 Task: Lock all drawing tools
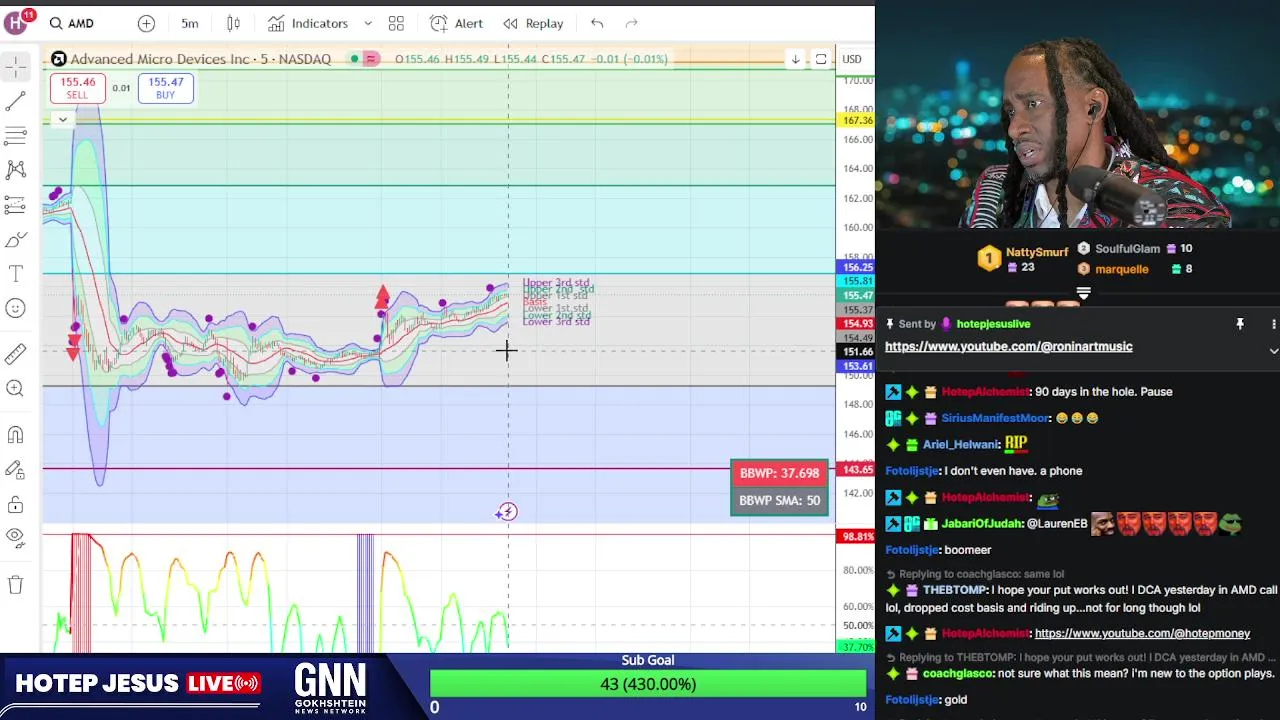pyautogui.click(x=15, y=504)
